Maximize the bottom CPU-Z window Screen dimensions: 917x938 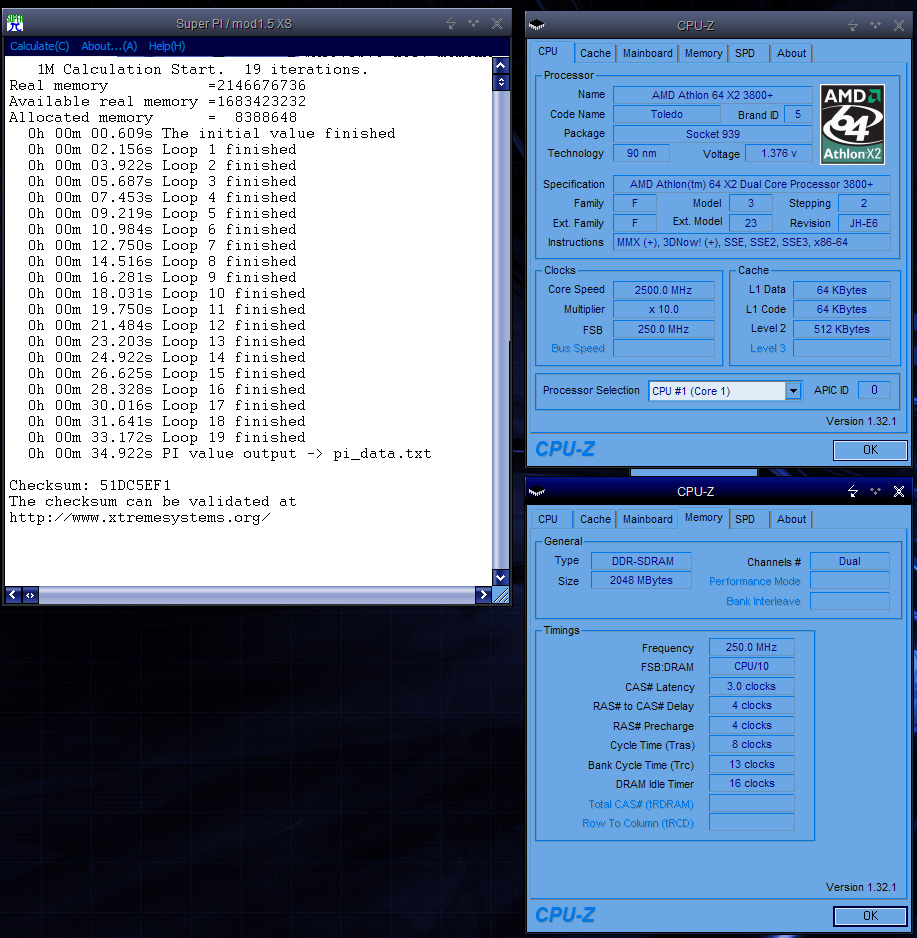pos(876,491)
